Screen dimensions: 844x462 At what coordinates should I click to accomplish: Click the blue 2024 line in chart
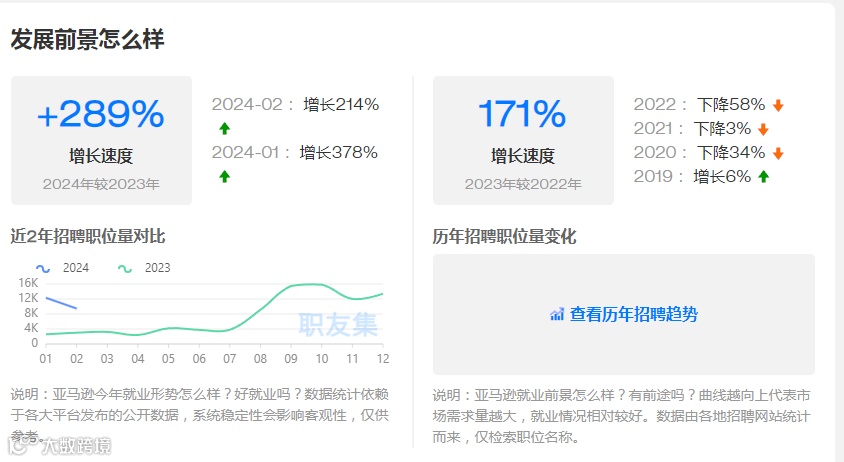[x=61, y=303]
